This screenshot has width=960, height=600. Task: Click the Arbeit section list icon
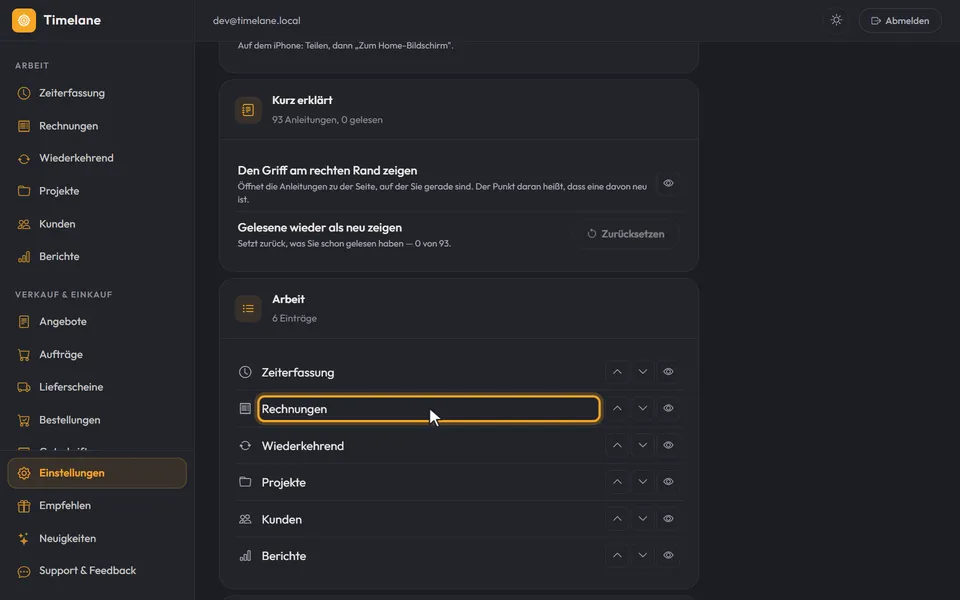click(248, 309)
